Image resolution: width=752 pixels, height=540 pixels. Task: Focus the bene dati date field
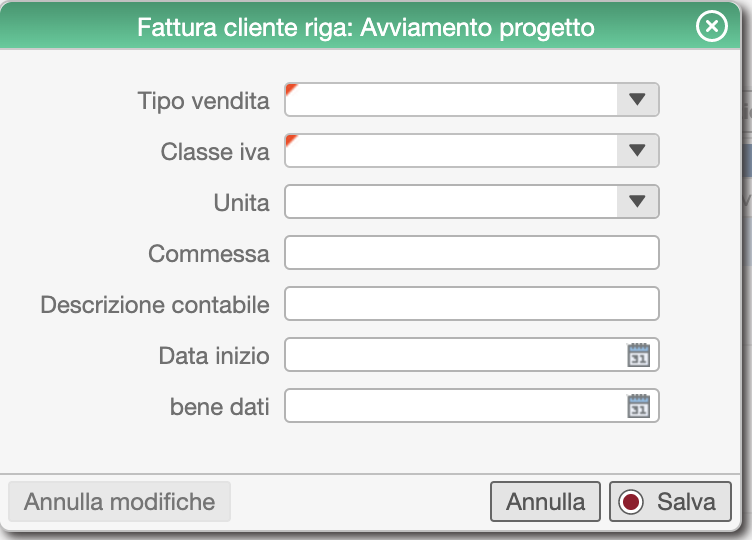456,406
